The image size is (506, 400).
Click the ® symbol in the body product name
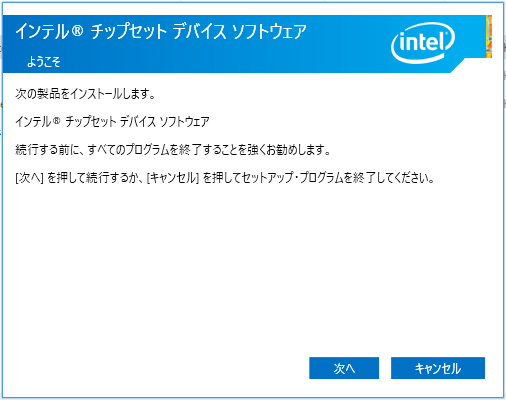pyautogui.click(x=56, y=121)
